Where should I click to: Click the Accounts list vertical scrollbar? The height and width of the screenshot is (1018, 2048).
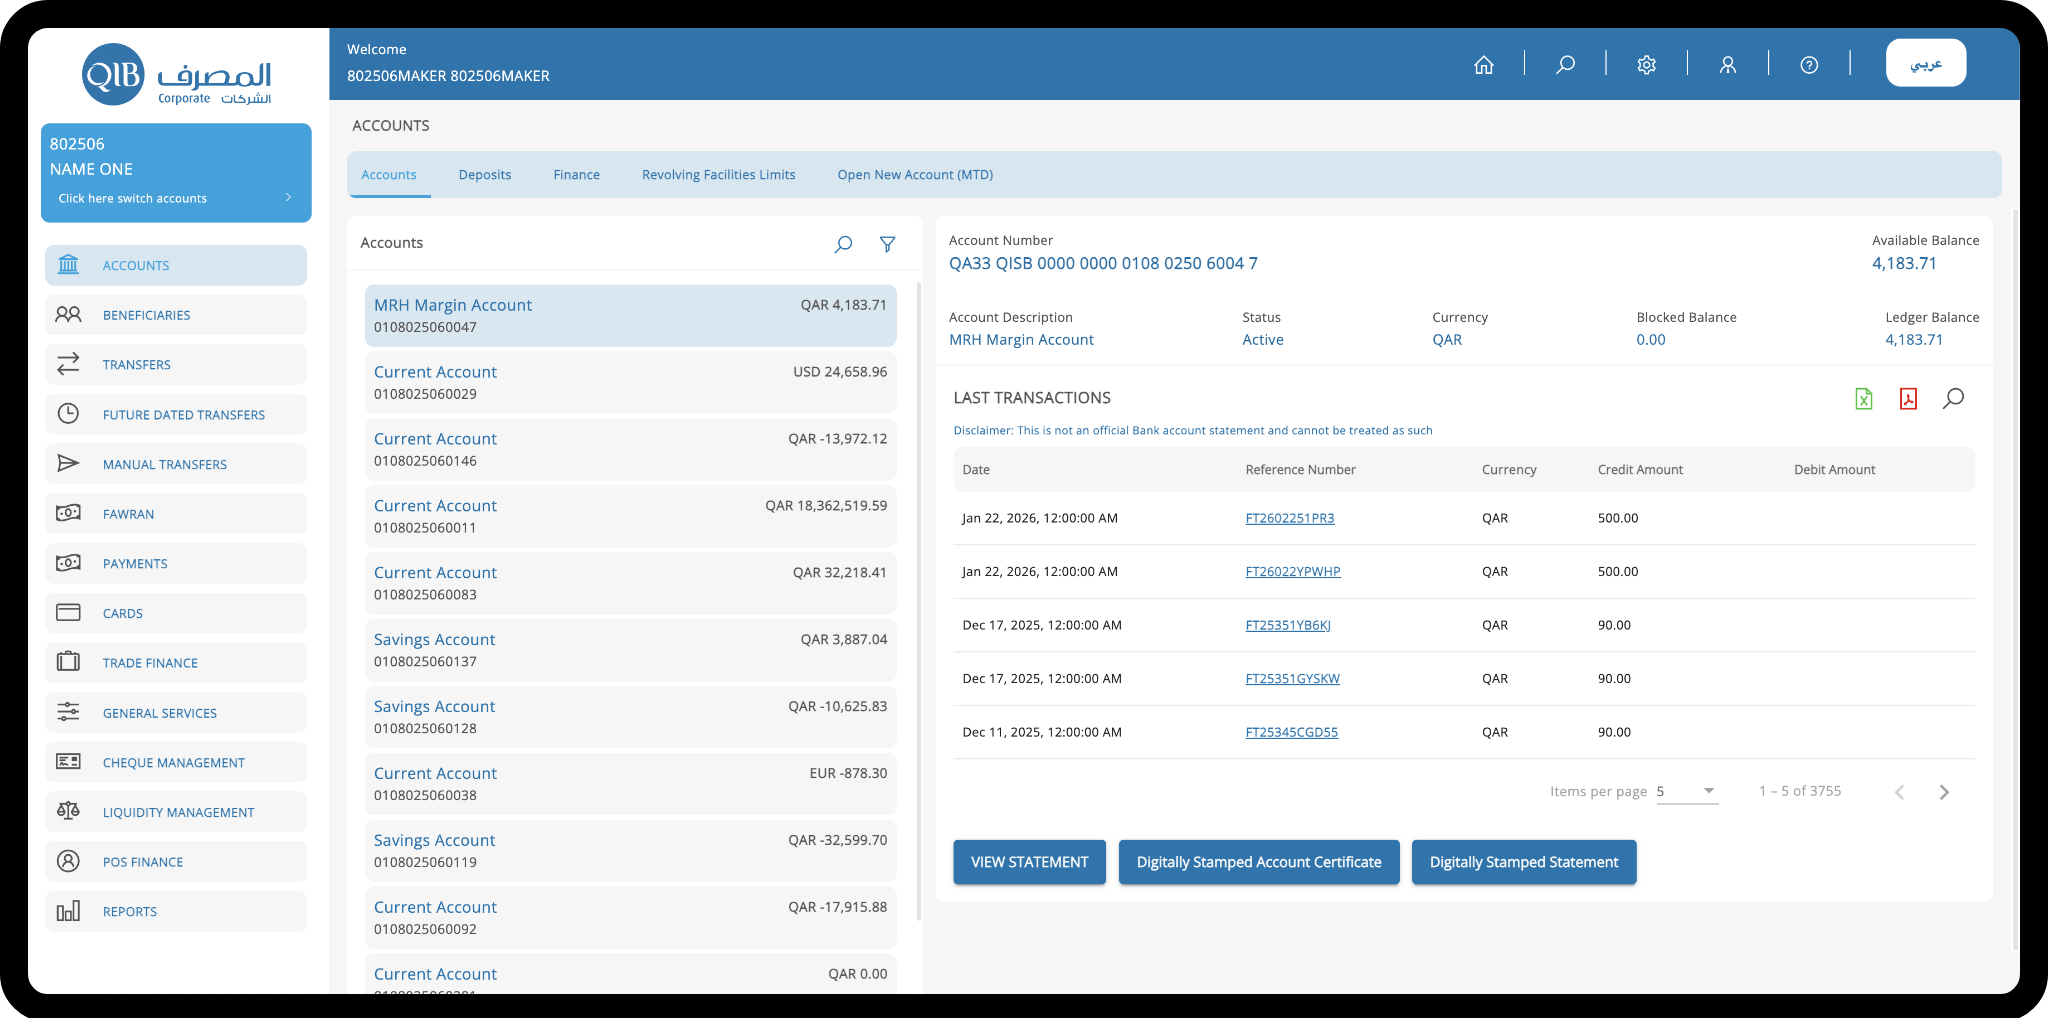click(x=918, y=600)
